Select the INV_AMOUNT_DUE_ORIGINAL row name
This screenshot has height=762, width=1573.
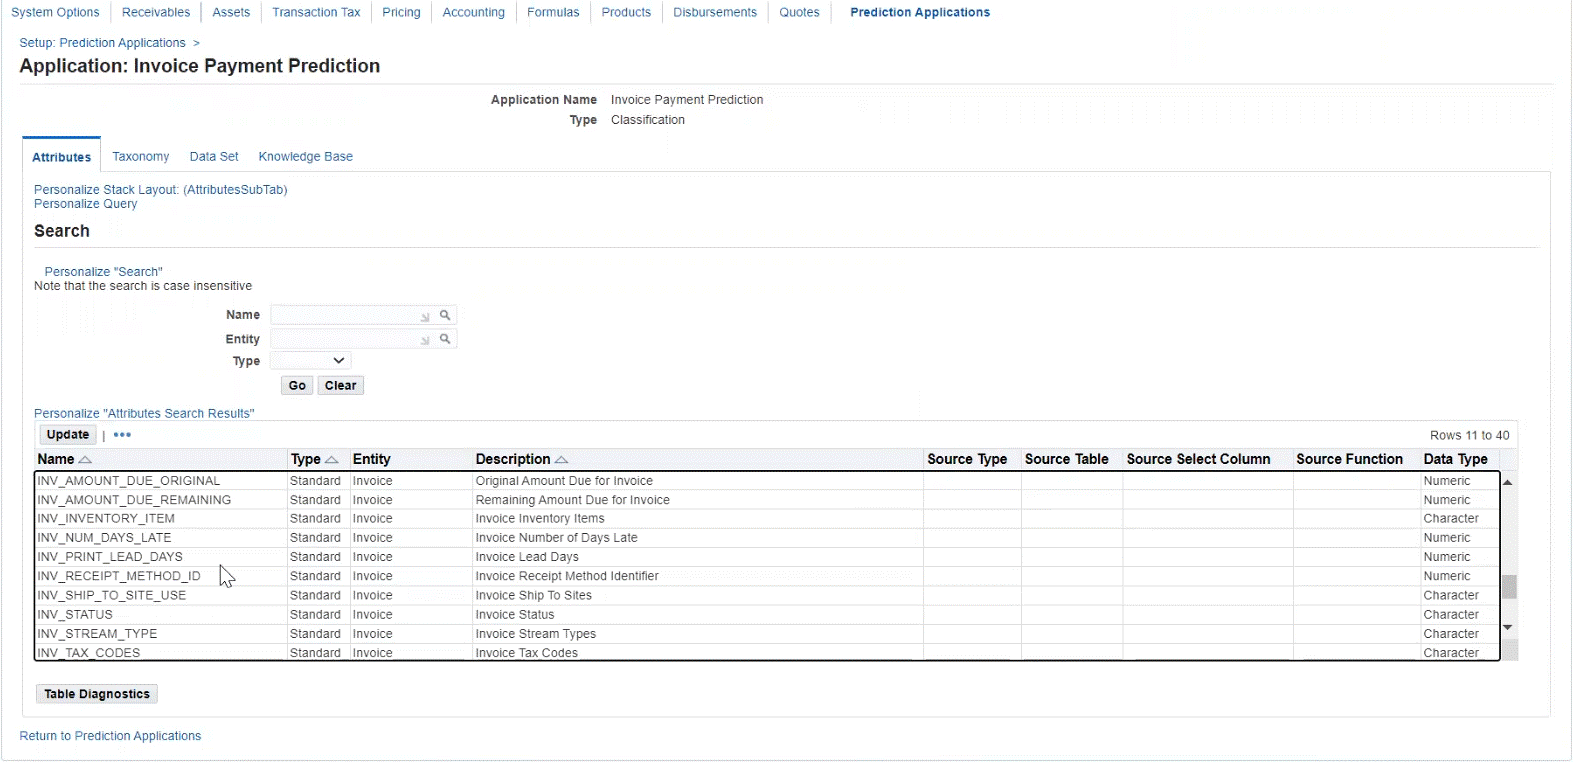click(129, 481)
